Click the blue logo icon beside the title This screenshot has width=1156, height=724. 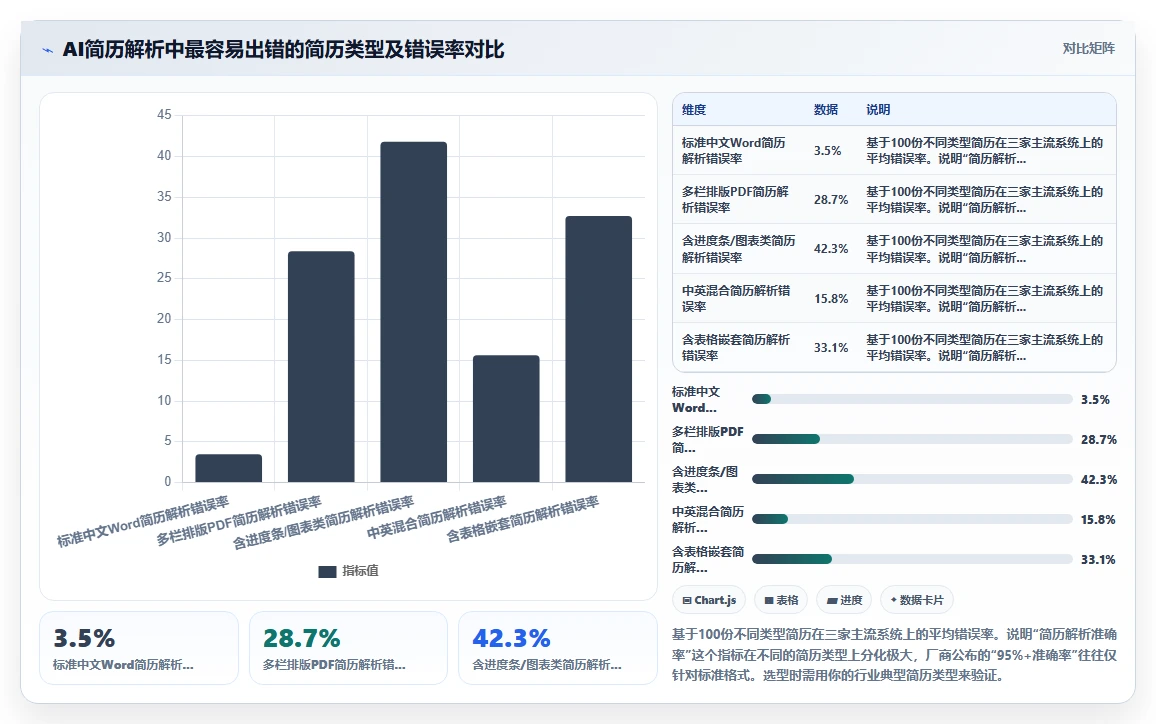[x=48, y=50]
